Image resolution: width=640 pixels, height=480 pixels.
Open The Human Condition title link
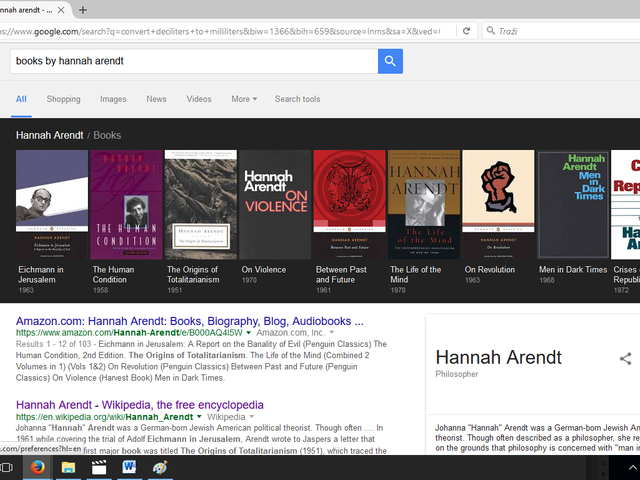(x=113, y=275)
